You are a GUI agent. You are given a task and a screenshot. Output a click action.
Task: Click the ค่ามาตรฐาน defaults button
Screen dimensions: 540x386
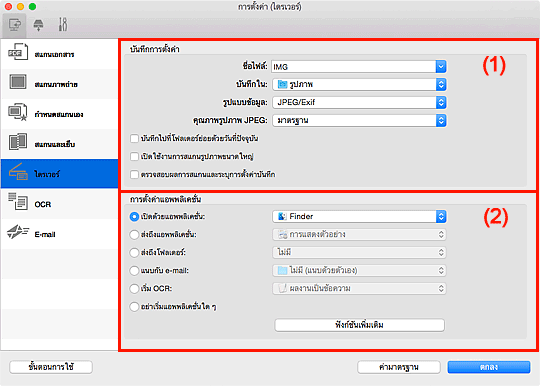(399, 367)
